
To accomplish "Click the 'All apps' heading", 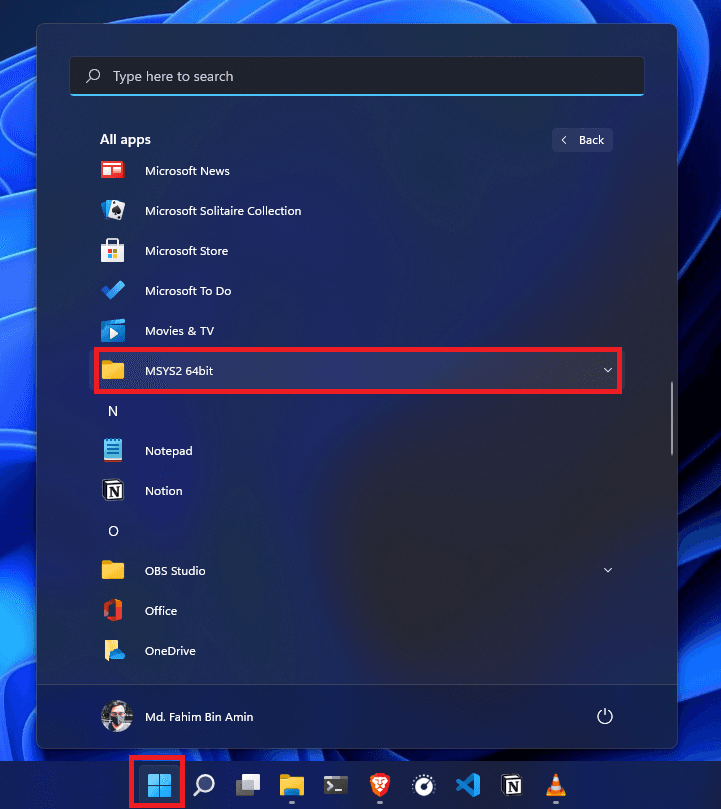I will 125,139.
